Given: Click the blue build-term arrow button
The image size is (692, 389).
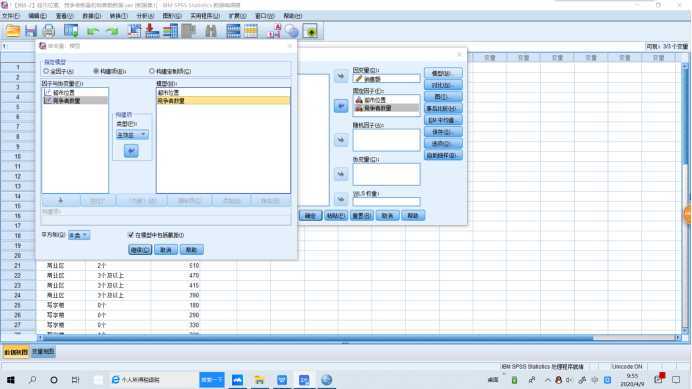Looking at the screenshot, I should (131, 151).
